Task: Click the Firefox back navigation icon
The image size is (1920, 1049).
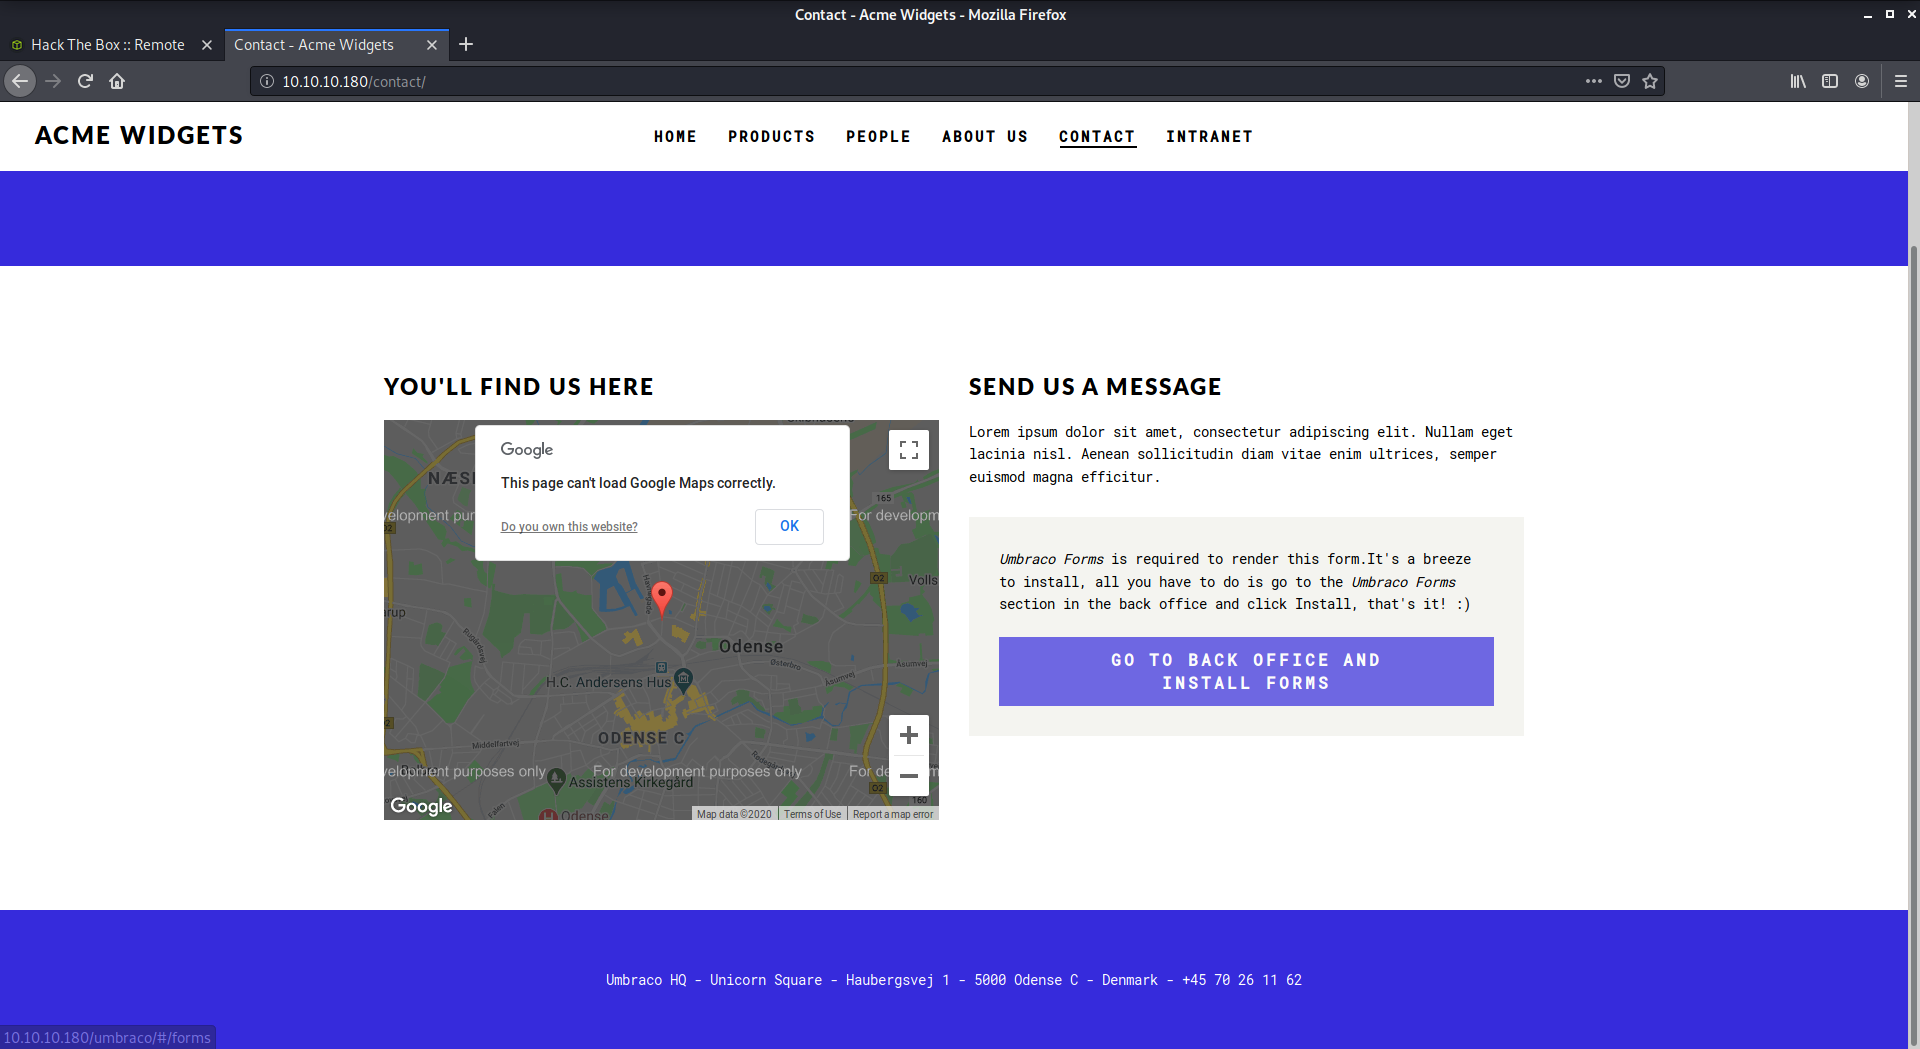Action: point(20,81)
